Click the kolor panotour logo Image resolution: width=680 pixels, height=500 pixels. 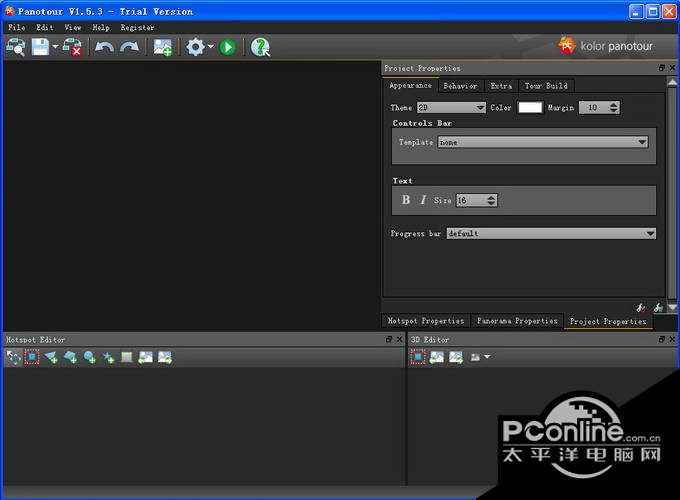pyautogui.click(x=605, y=46)
